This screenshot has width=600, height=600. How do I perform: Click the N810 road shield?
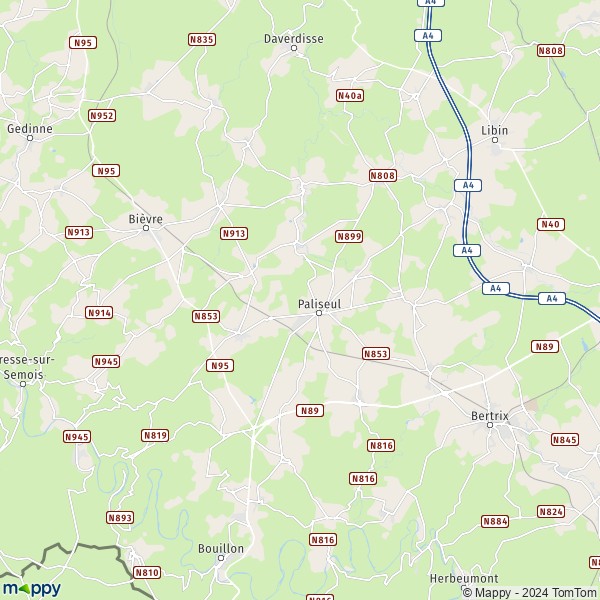point(147,573)
